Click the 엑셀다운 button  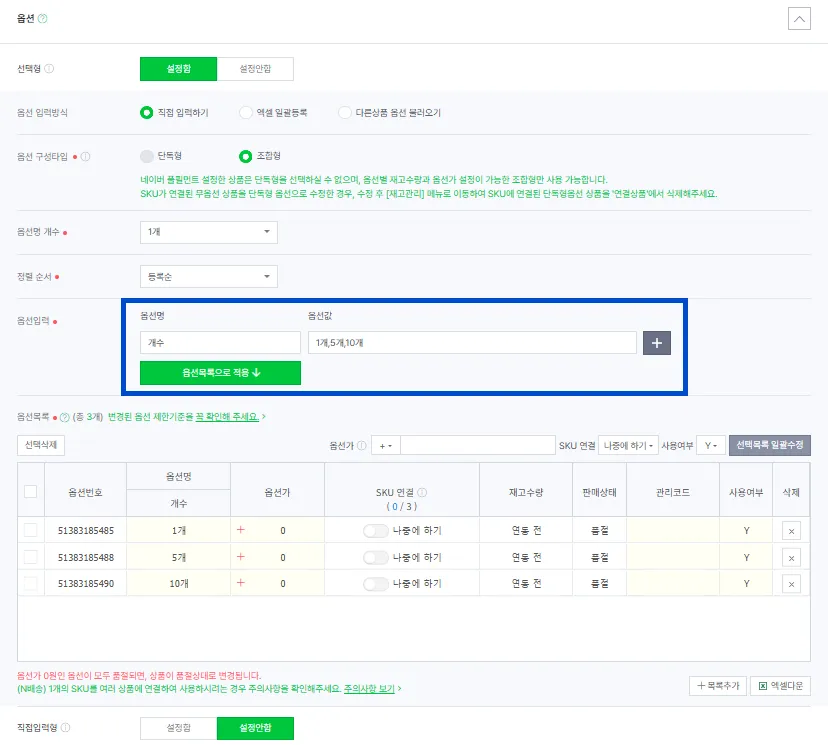pyautogui.click(x=780, y=686)
